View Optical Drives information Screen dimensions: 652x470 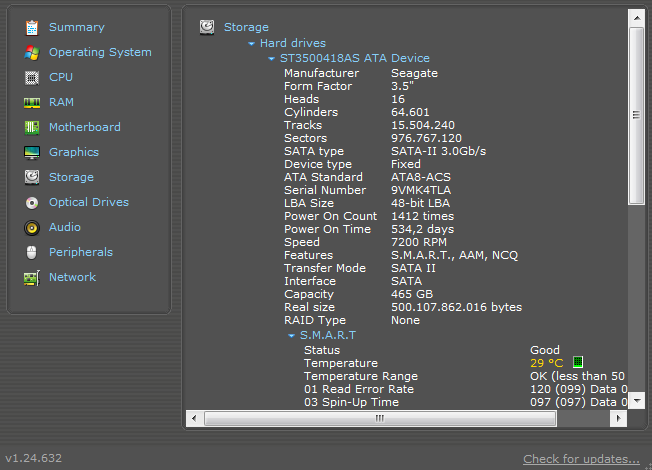pyautogui.click(x=89, y=202)
